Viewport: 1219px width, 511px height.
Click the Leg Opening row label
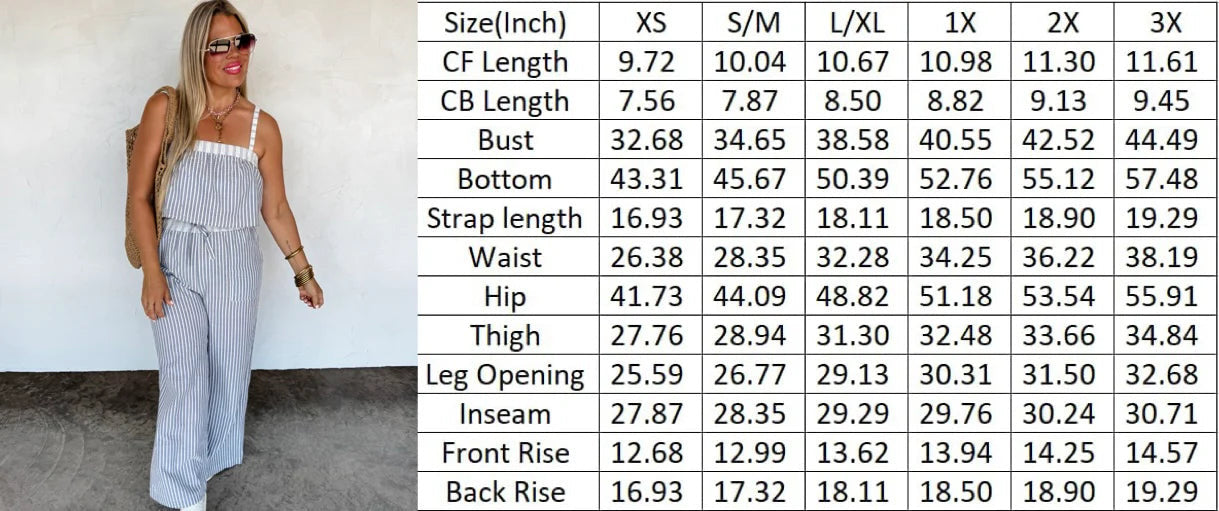(x=505, y=375)
